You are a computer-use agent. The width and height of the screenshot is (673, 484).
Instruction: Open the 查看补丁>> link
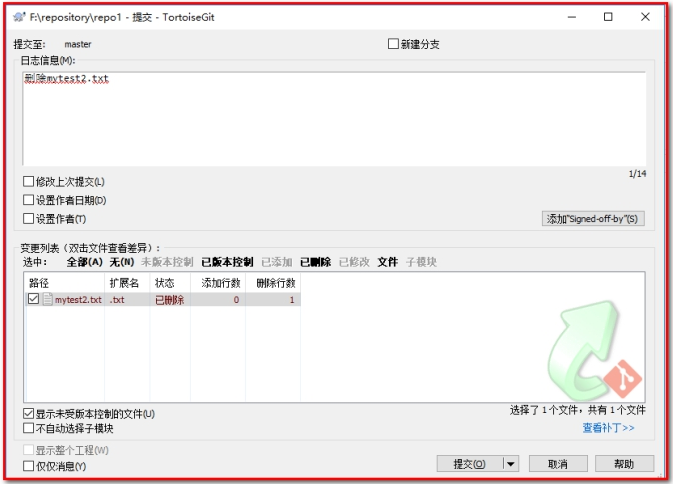(608, 428)
